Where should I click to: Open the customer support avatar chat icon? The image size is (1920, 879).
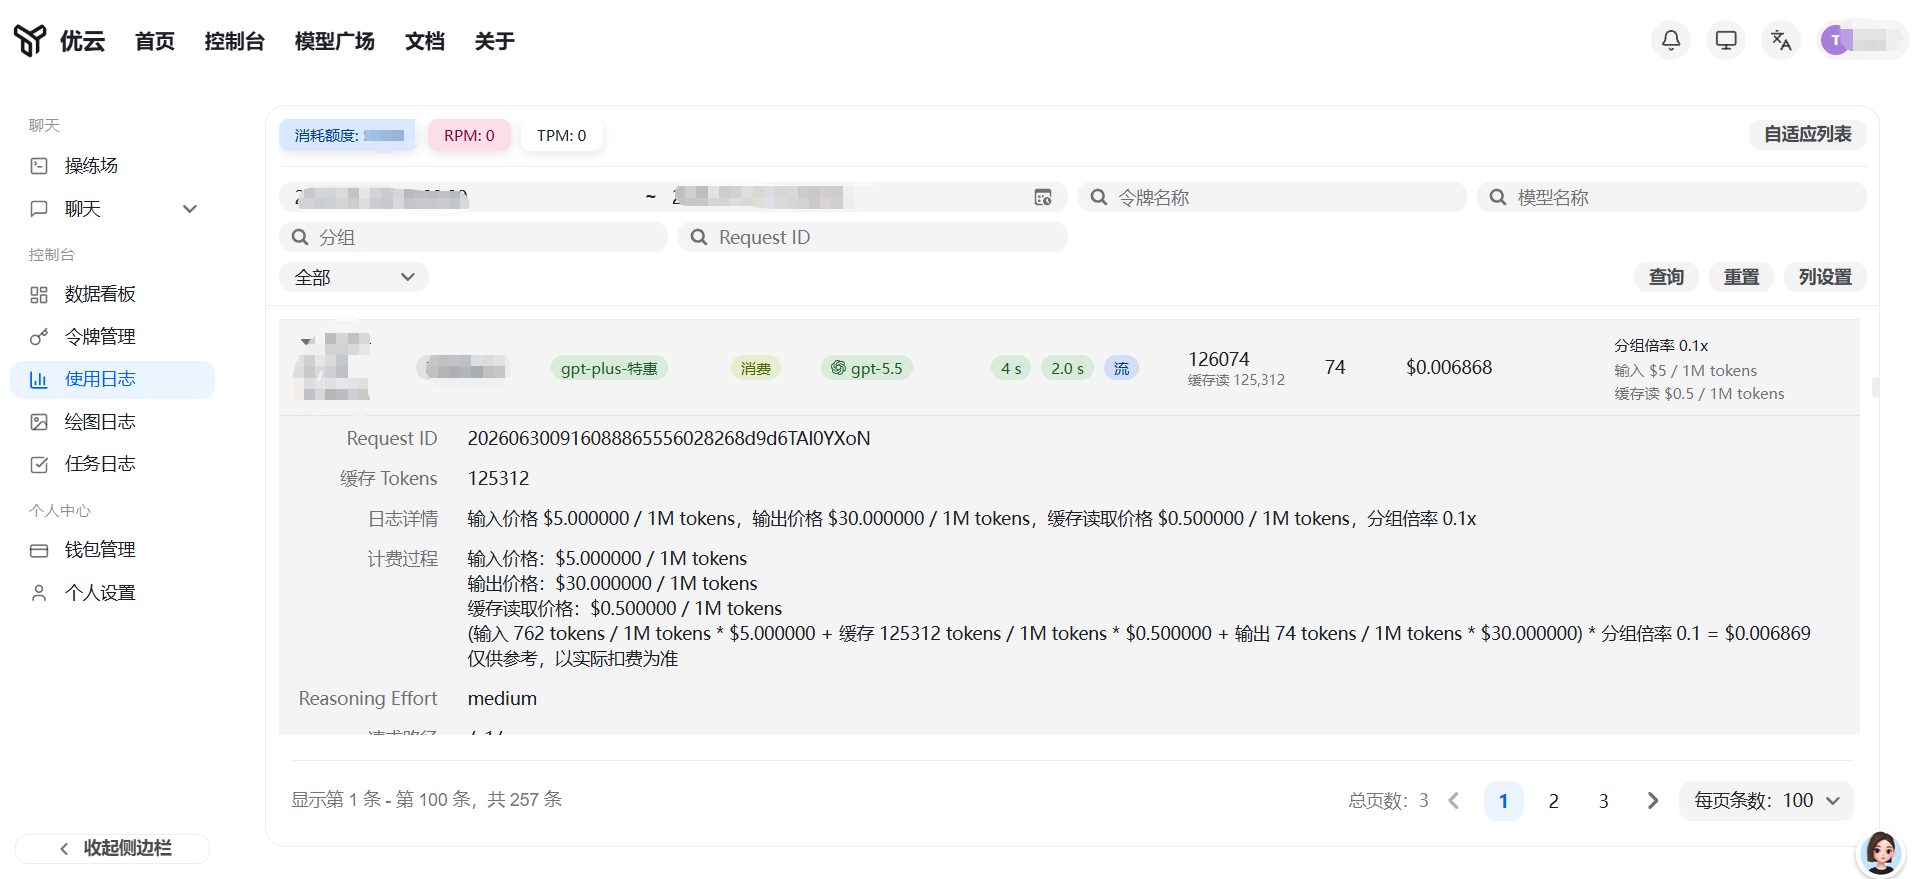tap(1880, 852)
